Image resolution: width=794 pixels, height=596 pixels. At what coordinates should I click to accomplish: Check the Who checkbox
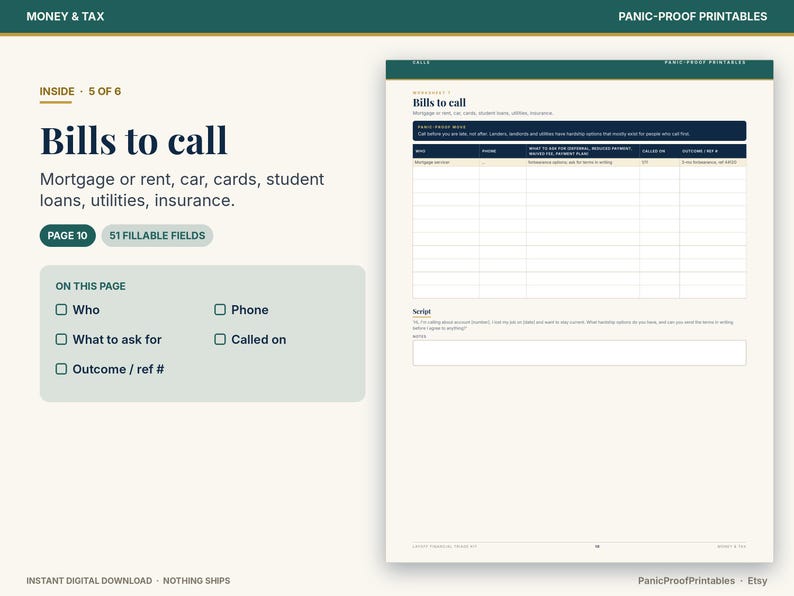pyautogui.click(x=61, y=309)
